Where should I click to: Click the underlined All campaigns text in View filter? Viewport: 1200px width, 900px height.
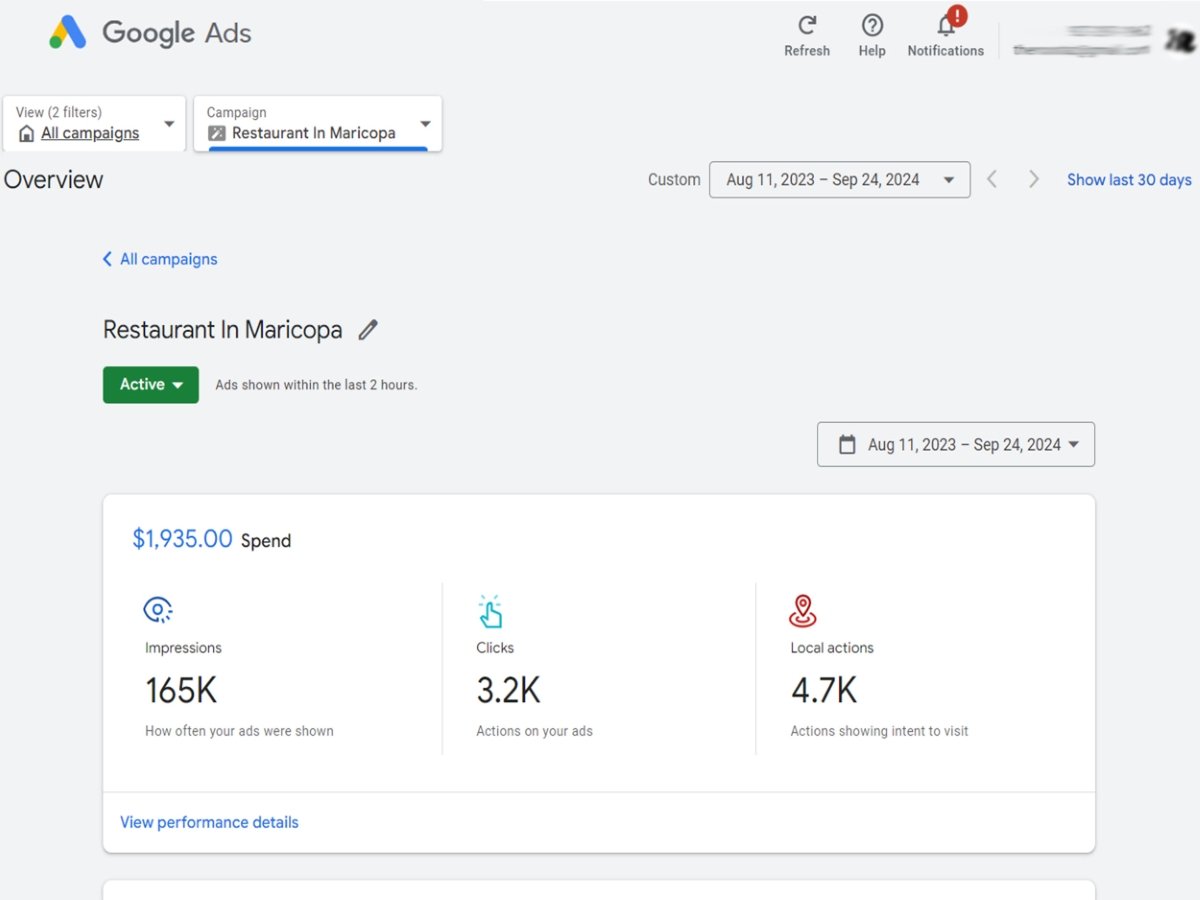(90, 133)
